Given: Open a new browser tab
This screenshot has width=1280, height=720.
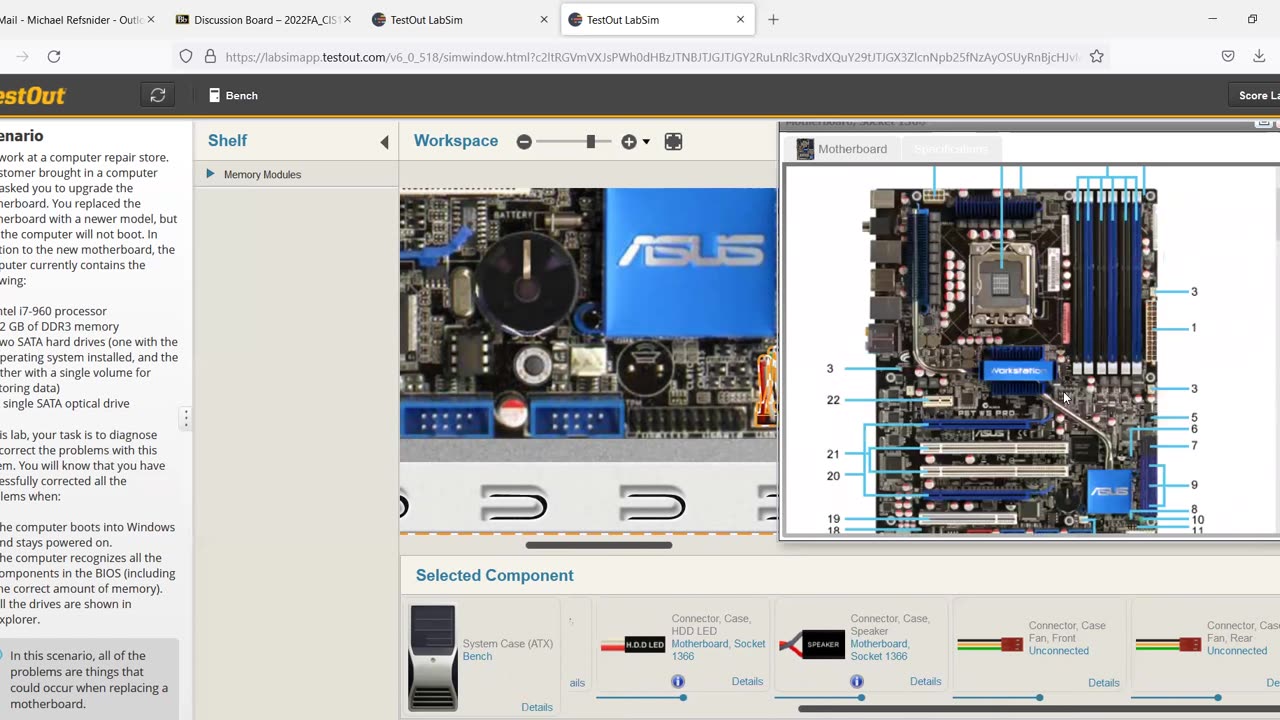Looking at the screenshot, I should [773, 19].
